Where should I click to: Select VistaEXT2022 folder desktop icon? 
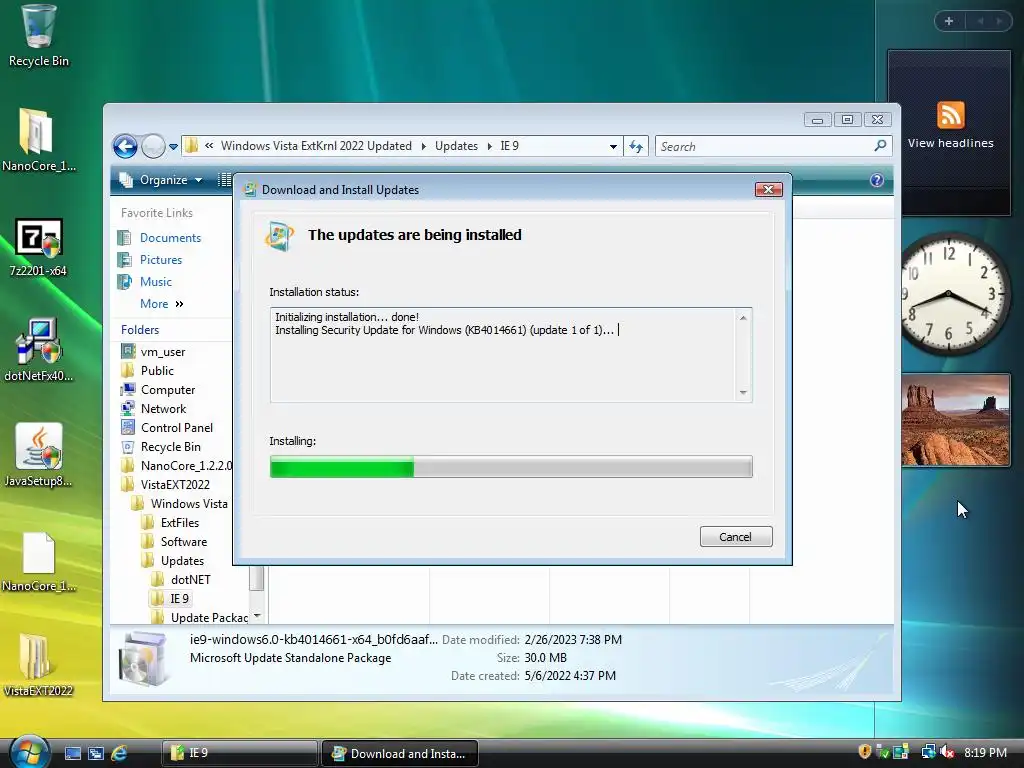click(38, 665)
